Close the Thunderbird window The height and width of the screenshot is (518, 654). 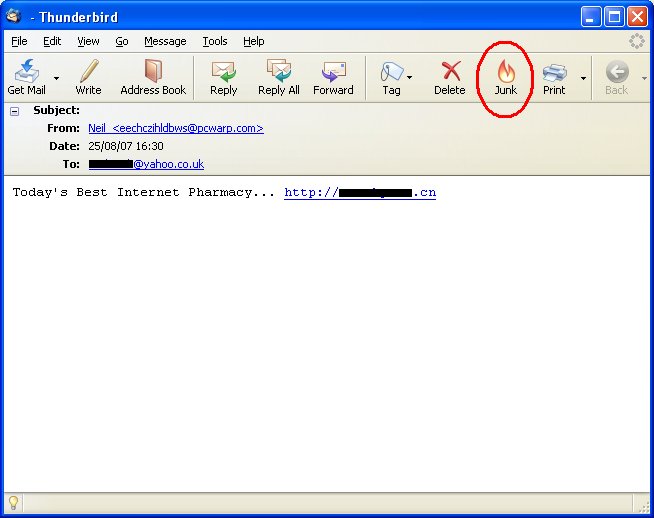tap(637, 17)
